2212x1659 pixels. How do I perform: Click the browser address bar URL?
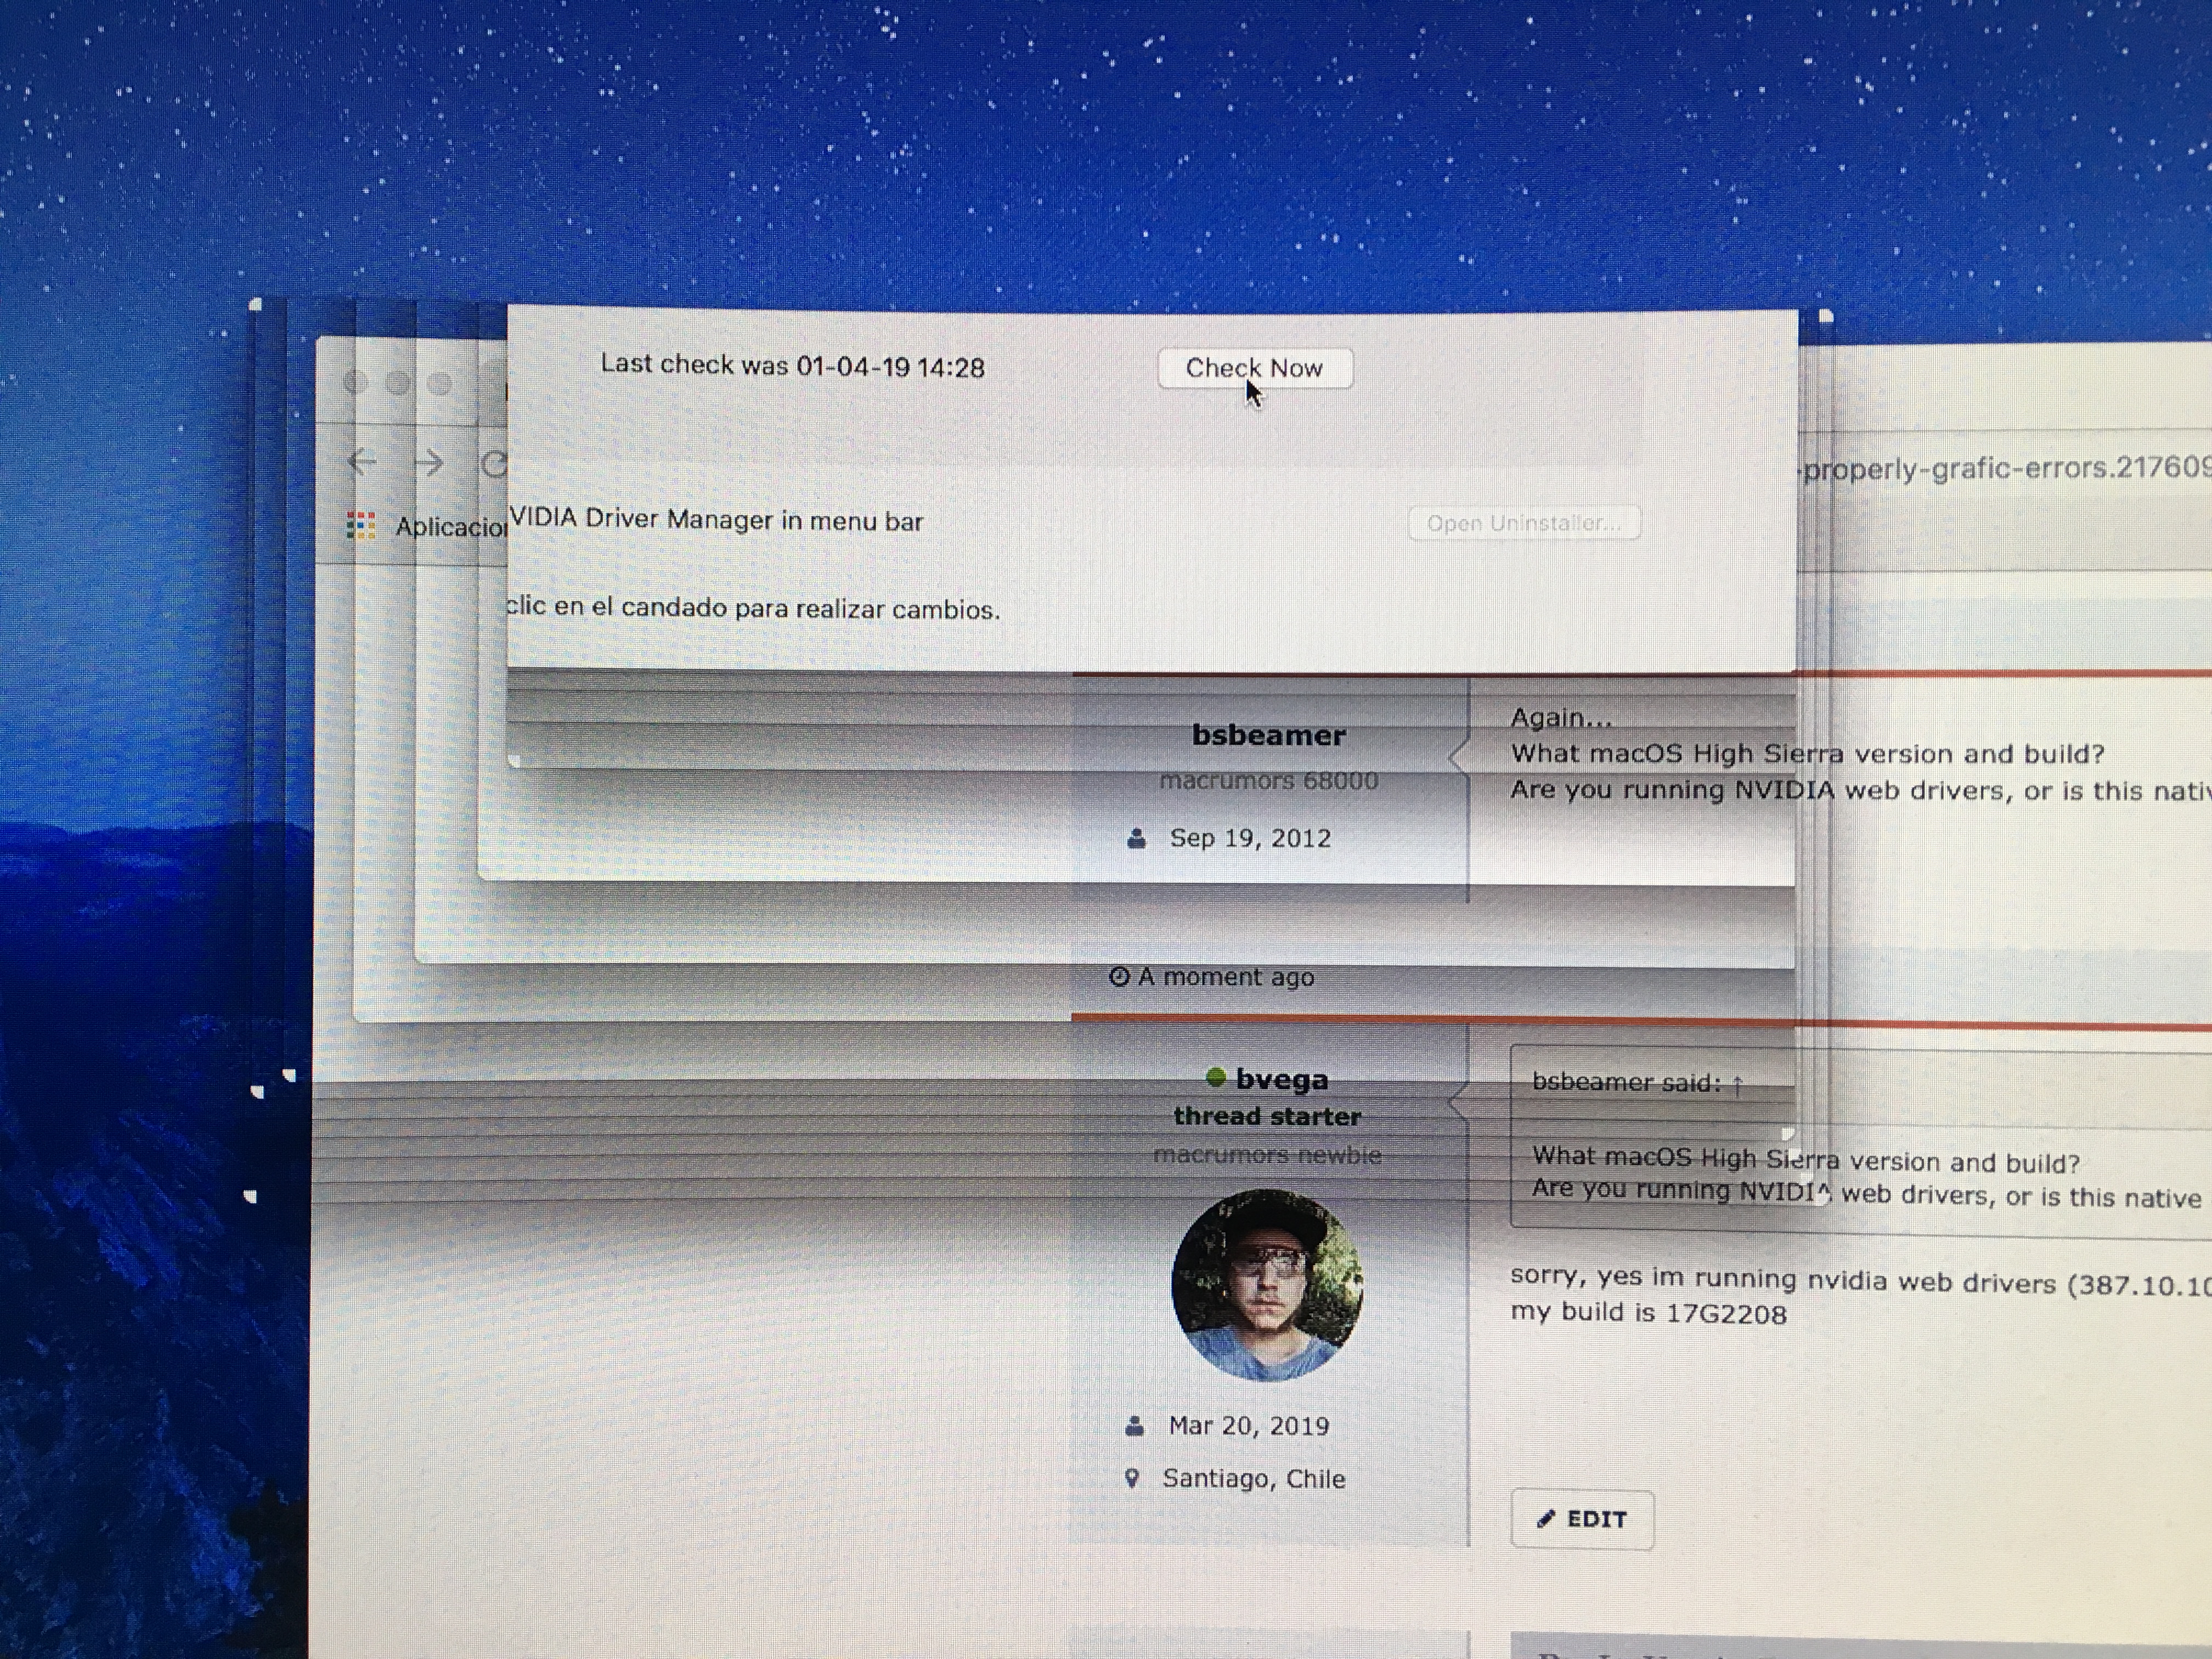pyautogui.click(x=2005, y=468)
